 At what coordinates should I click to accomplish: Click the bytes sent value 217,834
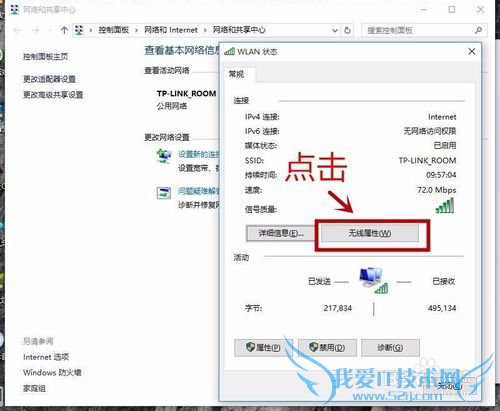click(338, 308)
